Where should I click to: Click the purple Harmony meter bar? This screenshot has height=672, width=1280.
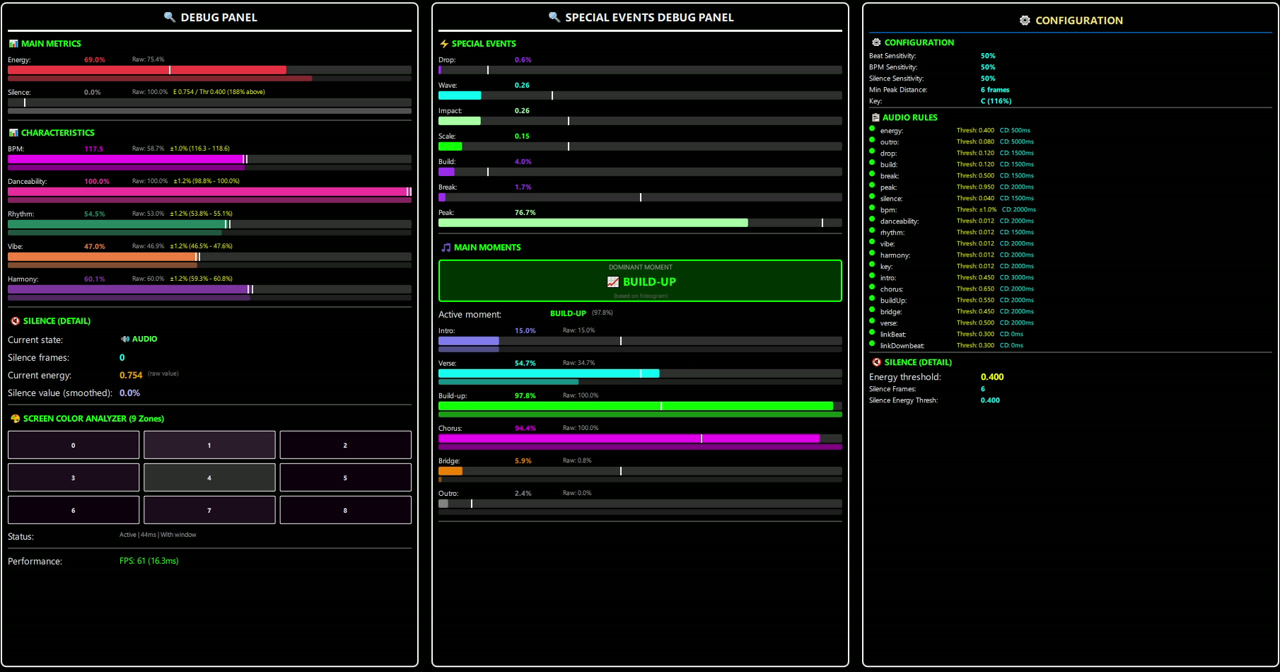209,290
